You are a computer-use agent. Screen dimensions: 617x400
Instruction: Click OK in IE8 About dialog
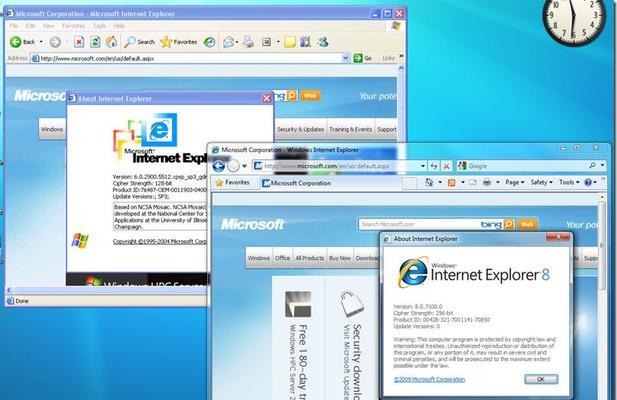point(541,379)
